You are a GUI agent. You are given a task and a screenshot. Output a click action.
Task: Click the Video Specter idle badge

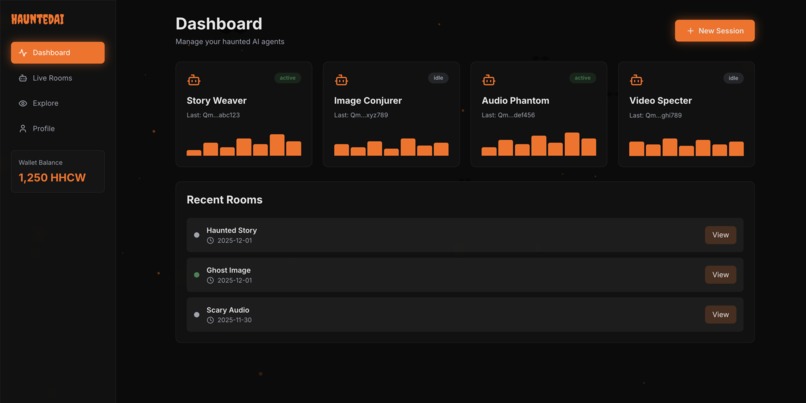[734, 78]
